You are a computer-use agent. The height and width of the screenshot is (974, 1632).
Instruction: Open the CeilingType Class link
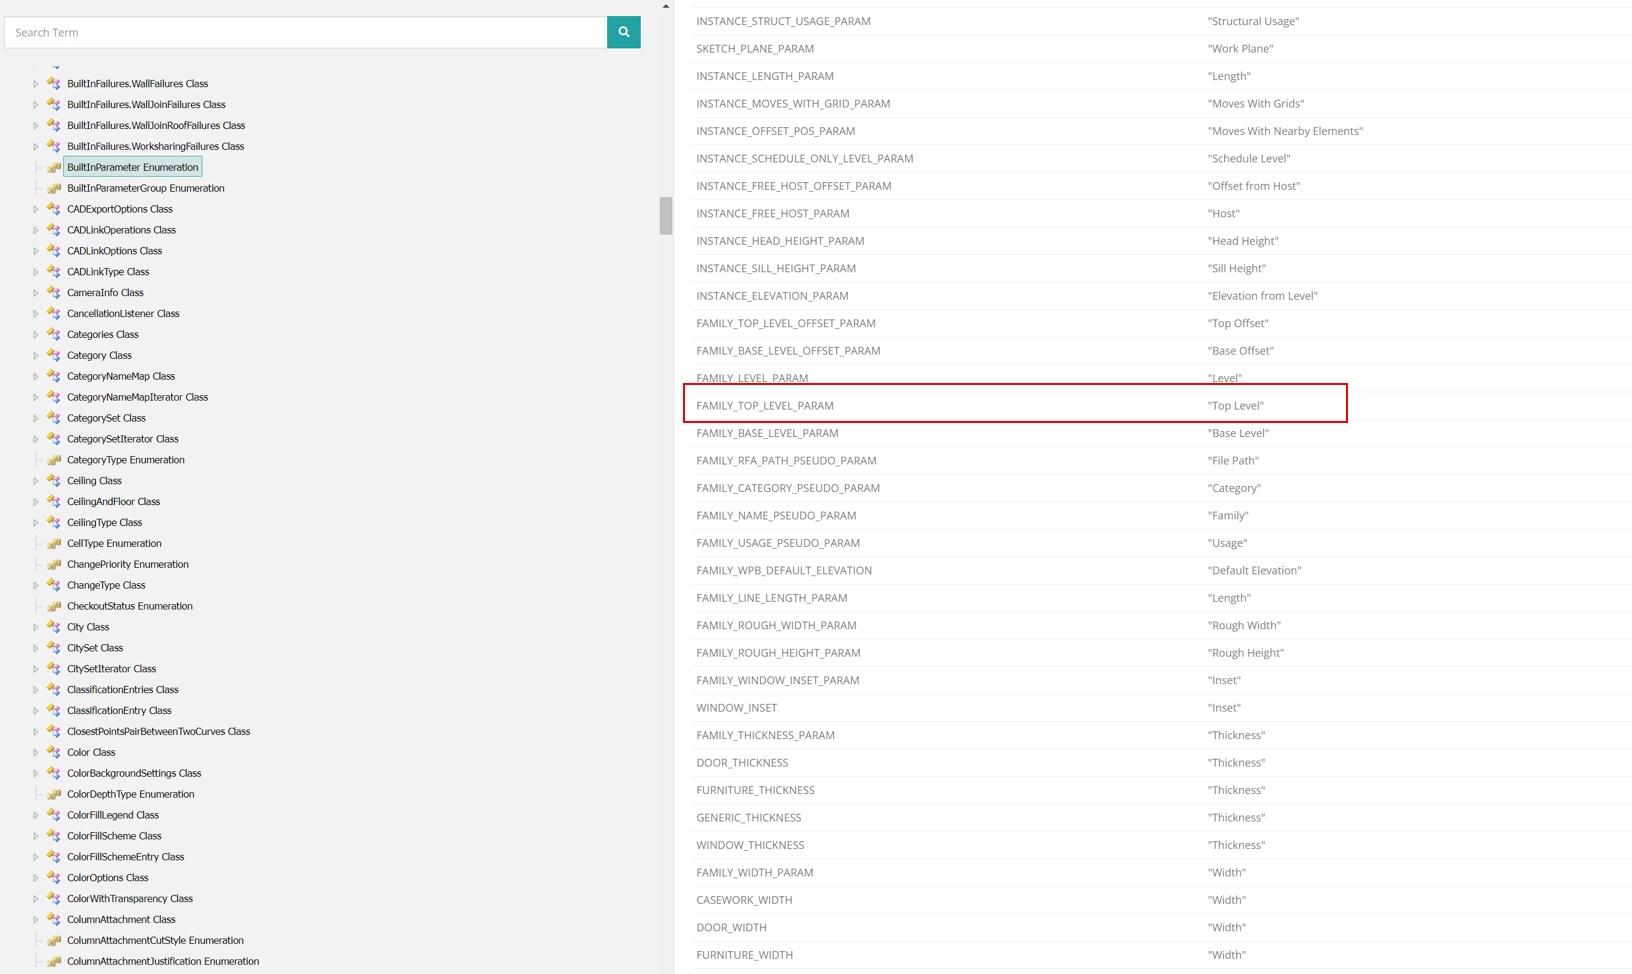[104, 523]
